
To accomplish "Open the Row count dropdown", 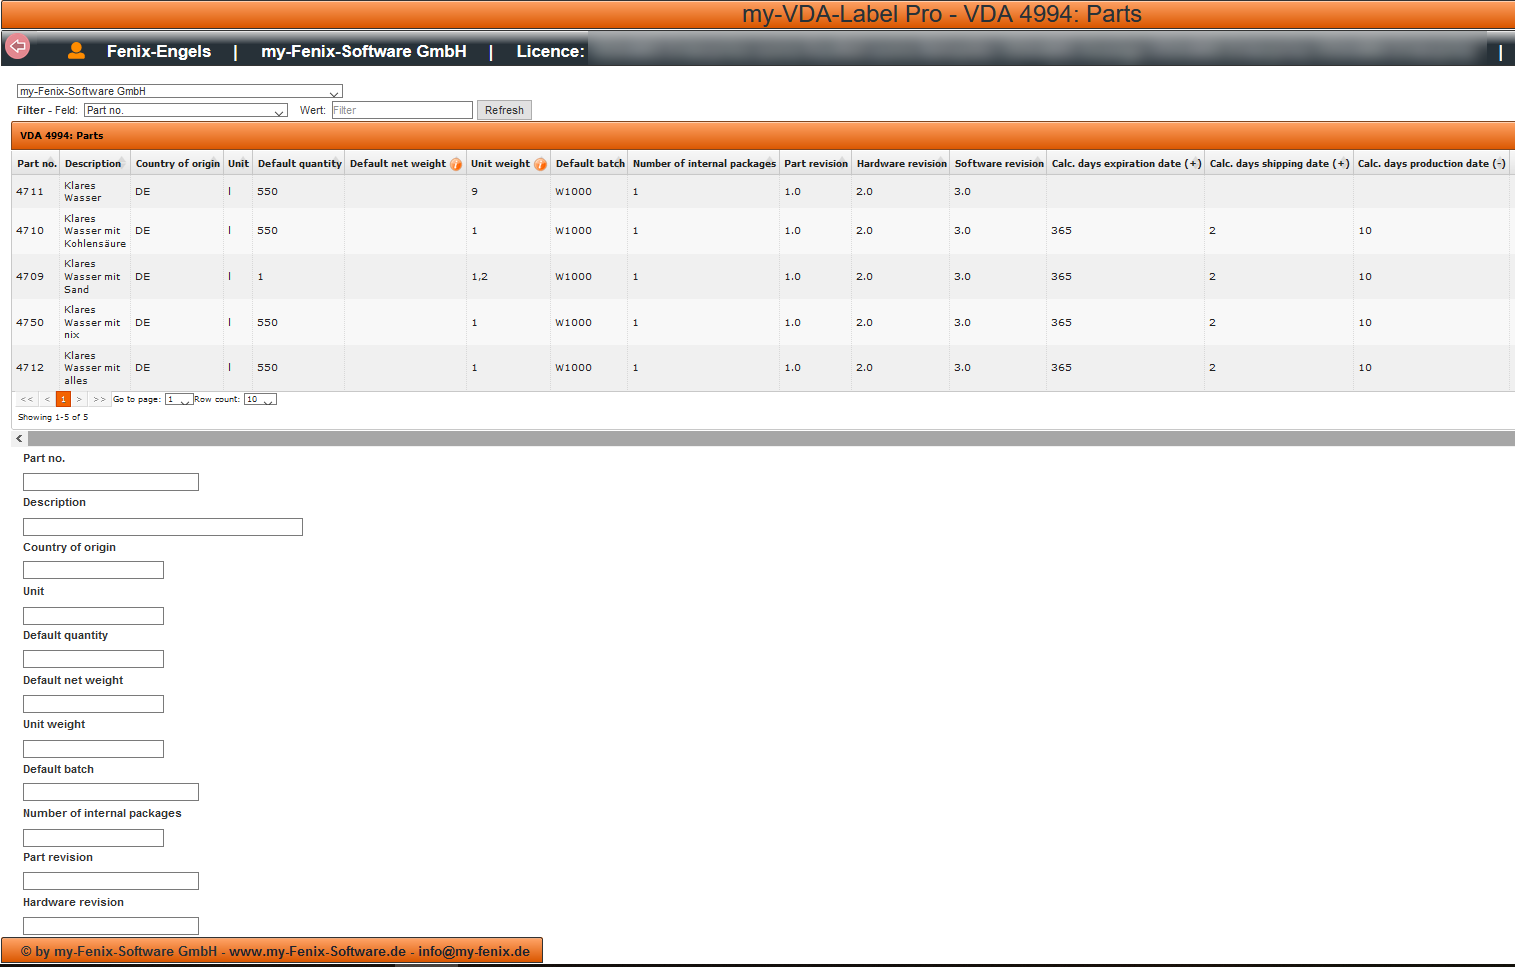I will 260,399.
